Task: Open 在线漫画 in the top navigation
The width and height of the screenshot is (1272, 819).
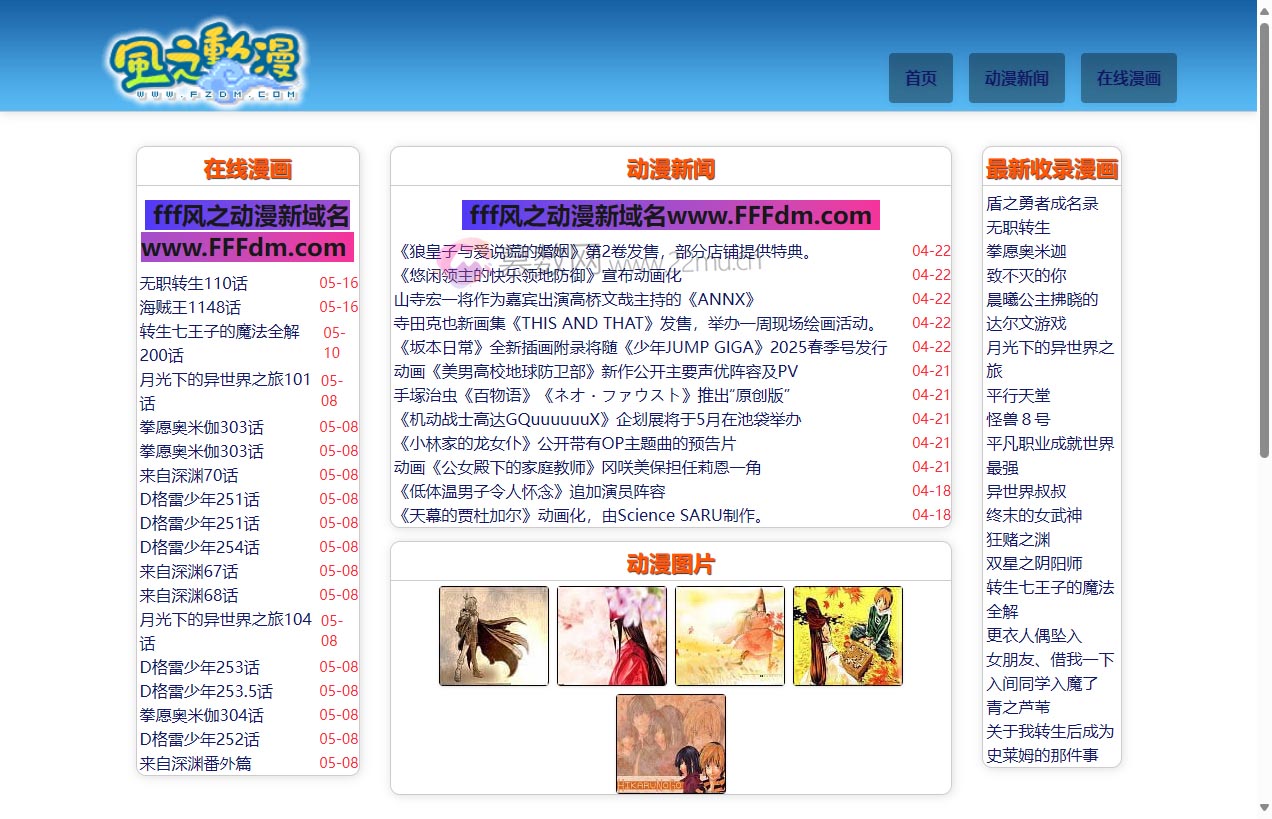Action: point(1128,78)
